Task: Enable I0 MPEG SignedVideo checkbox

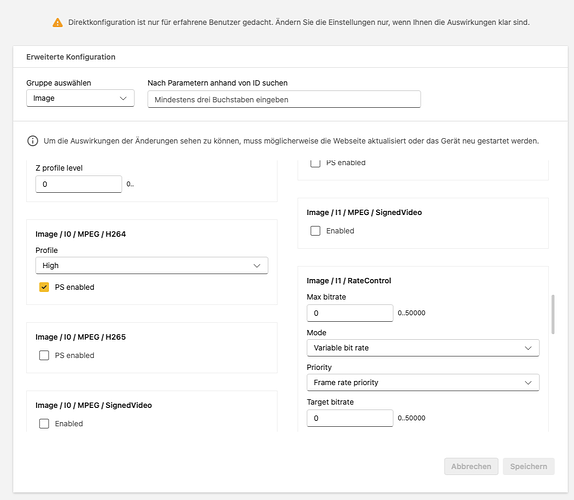Action: 44,423
